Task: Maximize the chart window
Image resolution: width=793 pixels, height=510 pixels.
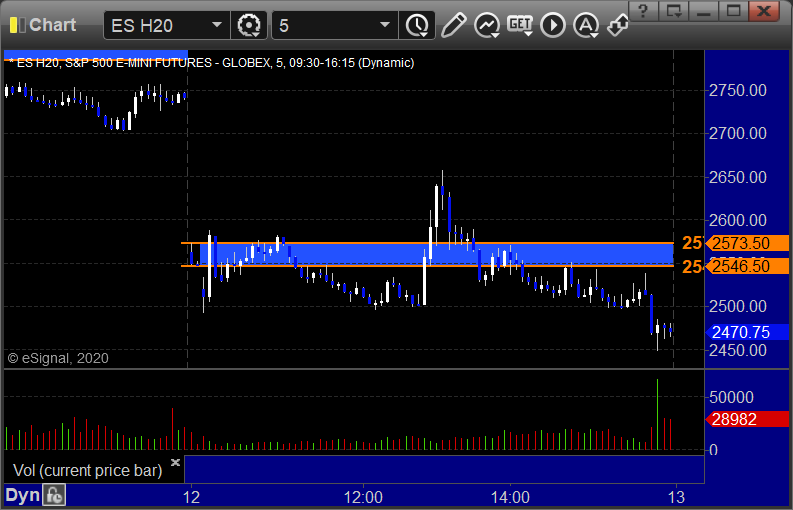Action: click(x=733, y=11)
